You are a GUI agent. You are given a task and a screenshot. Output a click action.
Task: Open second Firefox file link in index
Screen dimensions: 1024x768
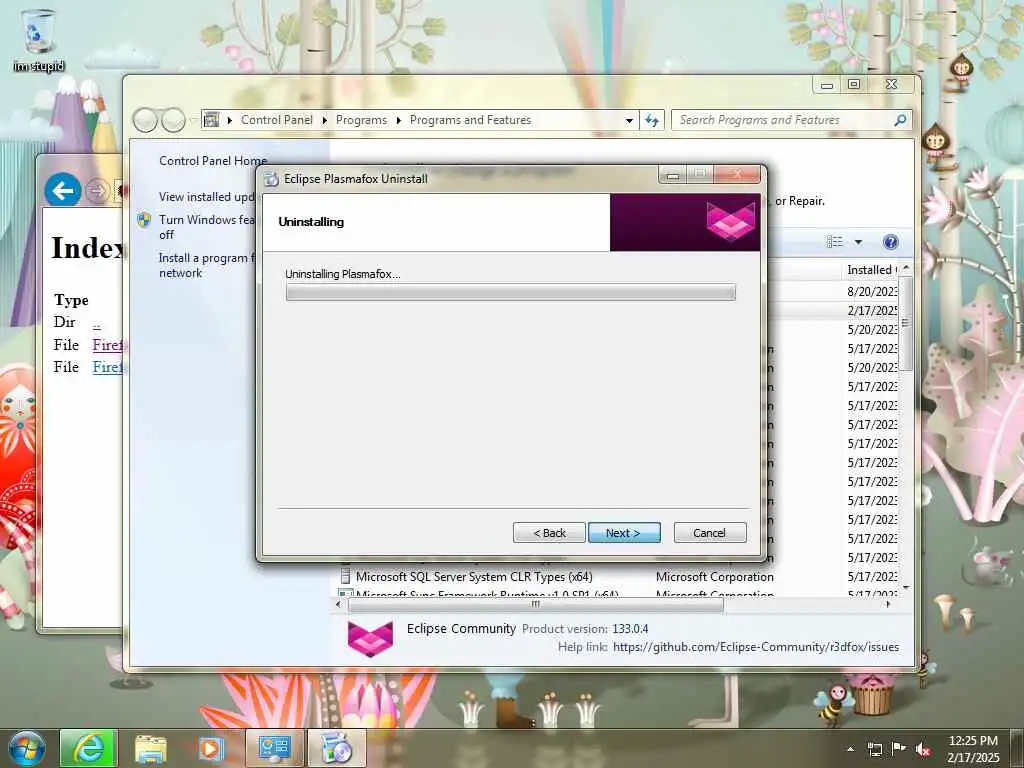coord(108,367)
